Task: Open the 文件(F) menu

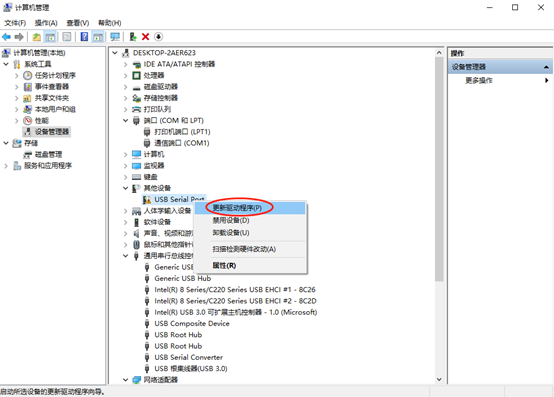Action: (x=15, y=23)
